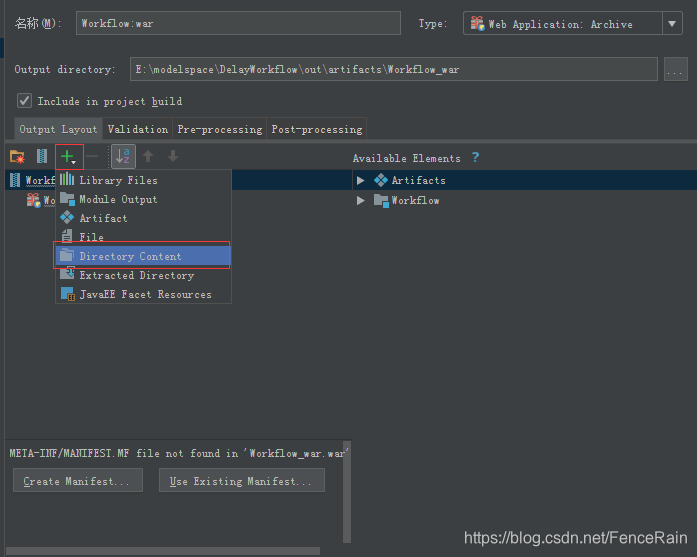The height and width of the screenshot is (557, 697).
Task: Expand the Artifacts node
Action: 361,180
